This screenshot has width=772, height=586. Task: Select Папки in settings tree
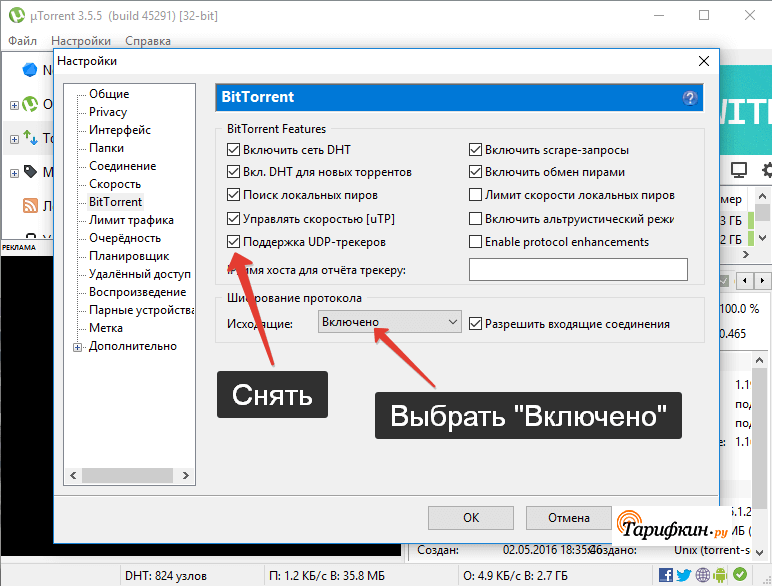[106, 148]
